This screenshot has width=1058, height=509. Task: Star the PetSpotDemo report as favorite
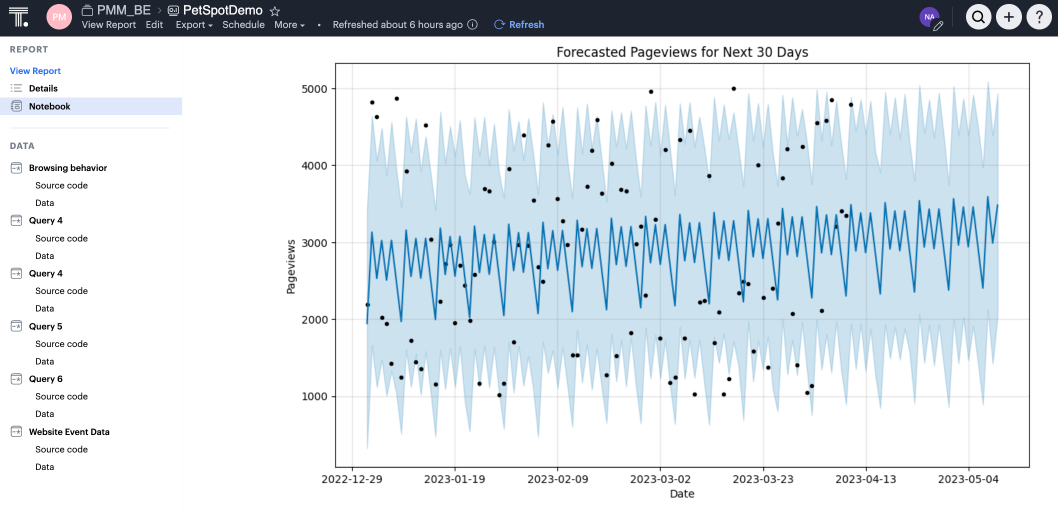(275, 10)
